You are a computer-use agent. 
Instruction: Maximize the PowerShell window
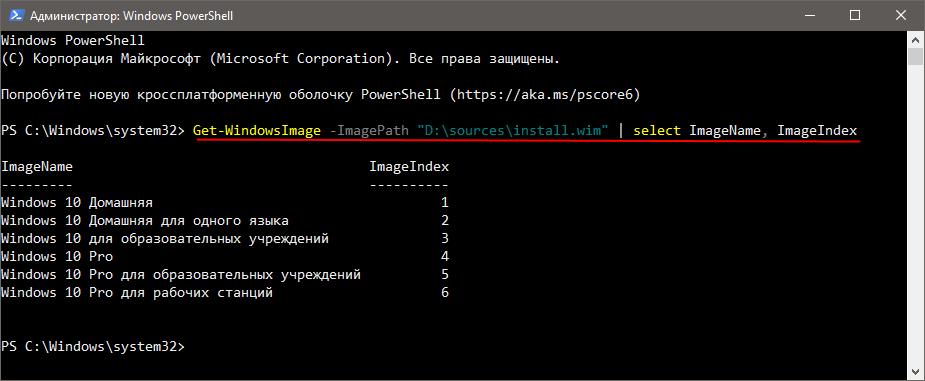[x=854, y=16]
